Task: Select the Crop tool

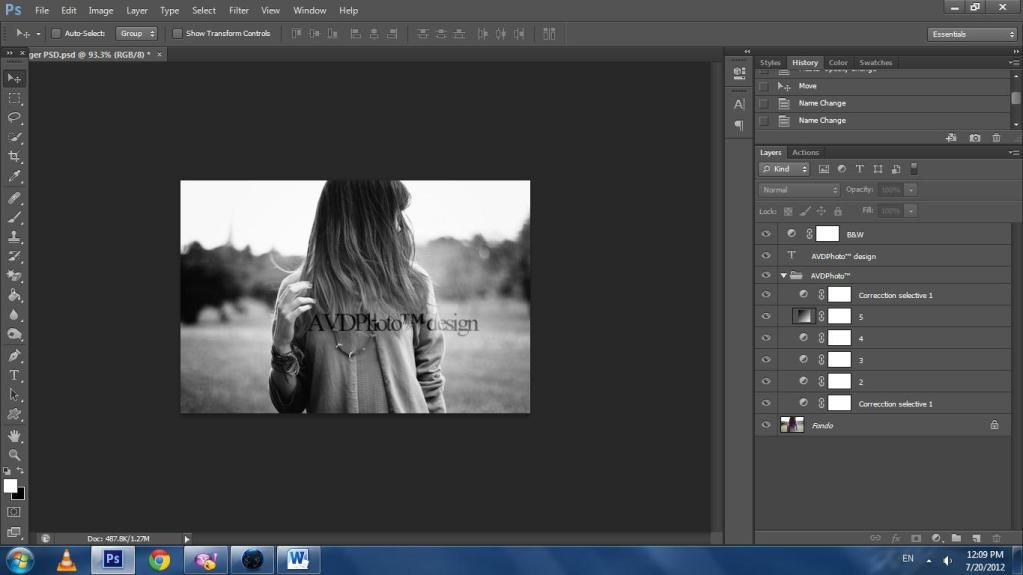Action: tap(14, 157)
